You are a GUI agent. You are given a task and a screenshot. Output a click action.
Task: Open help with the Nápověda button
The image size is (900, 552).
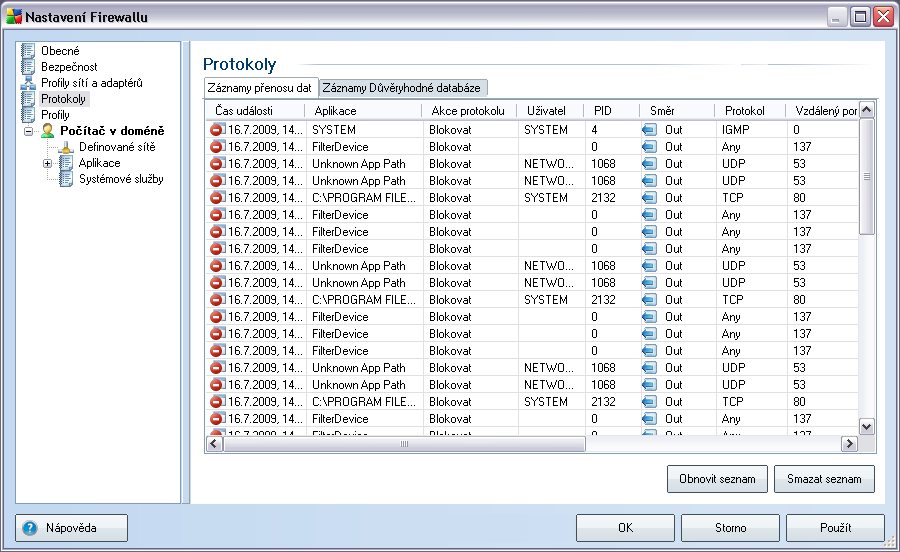click(x=71, y=528)
